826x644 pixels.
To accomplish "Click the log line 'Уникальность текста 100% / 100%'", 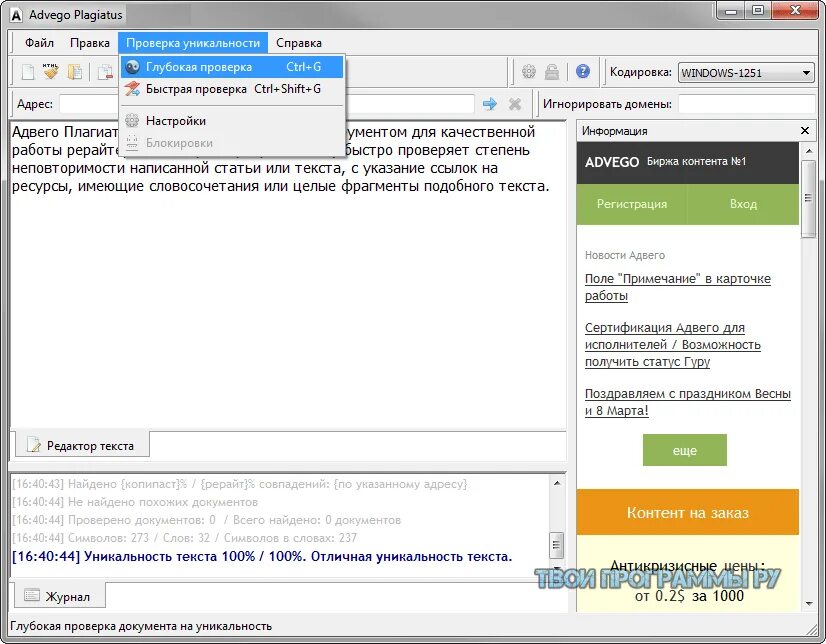I will pos(262,557).
